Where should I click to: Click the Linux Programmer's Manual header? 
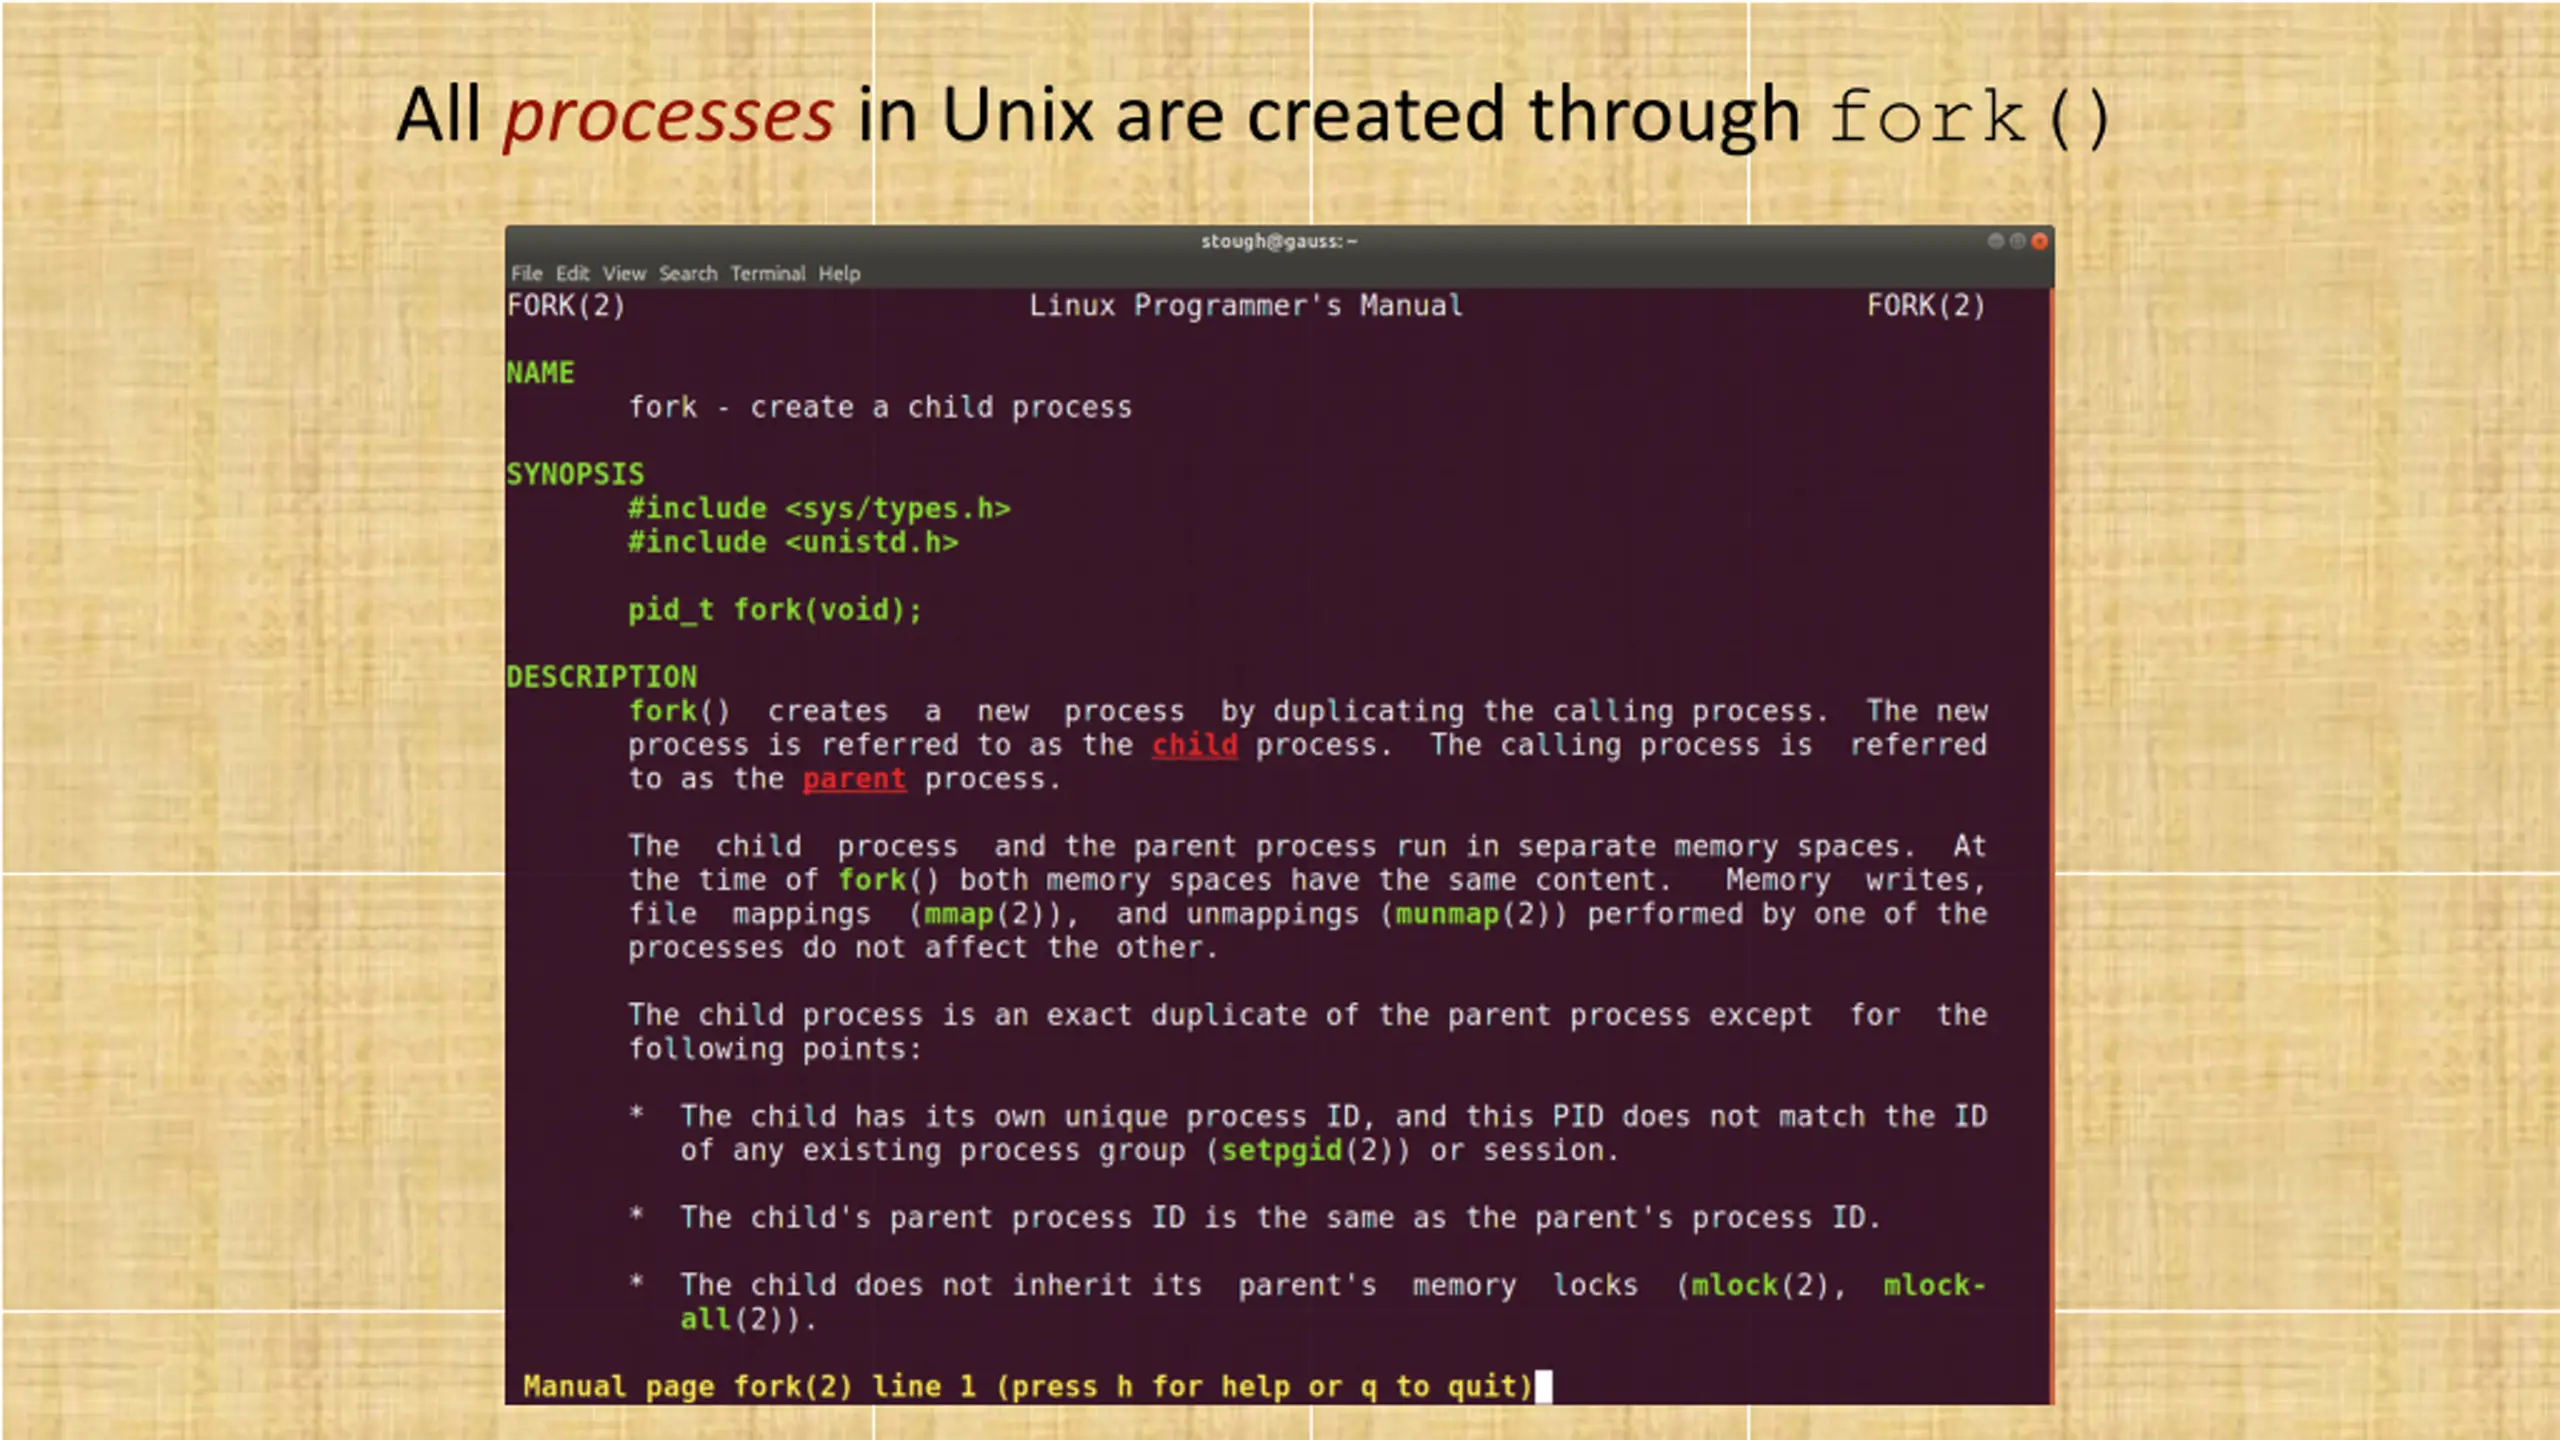pos(1246,306)
